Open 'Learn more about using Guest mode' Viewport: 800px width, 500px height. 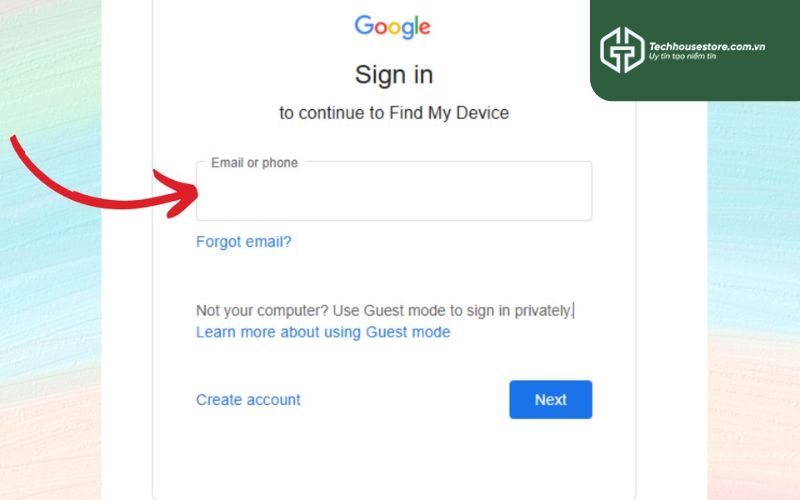[x=323, y=332]
